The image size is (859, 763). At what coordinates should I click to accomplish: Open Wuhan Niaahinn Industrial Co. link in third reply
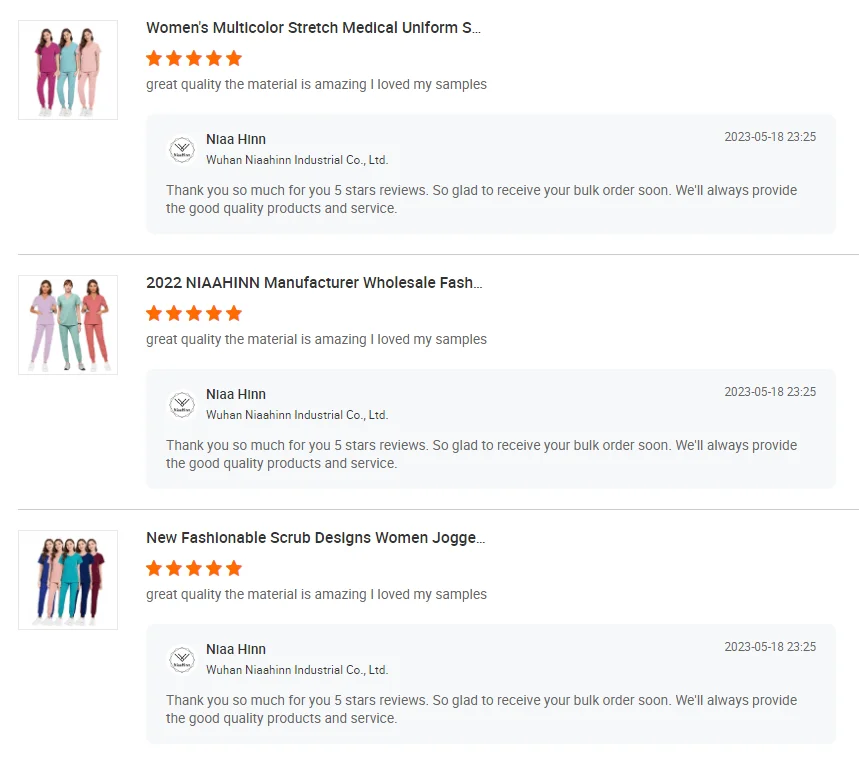click(x=297, y=670)
